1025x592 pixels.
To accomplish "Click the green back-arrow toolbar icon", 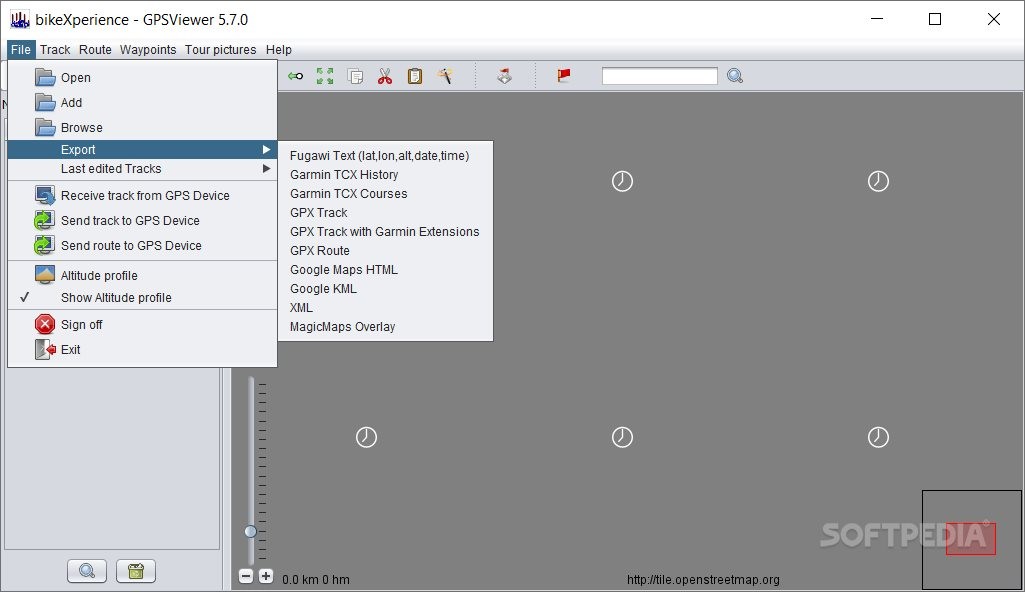I will [295, 76].
